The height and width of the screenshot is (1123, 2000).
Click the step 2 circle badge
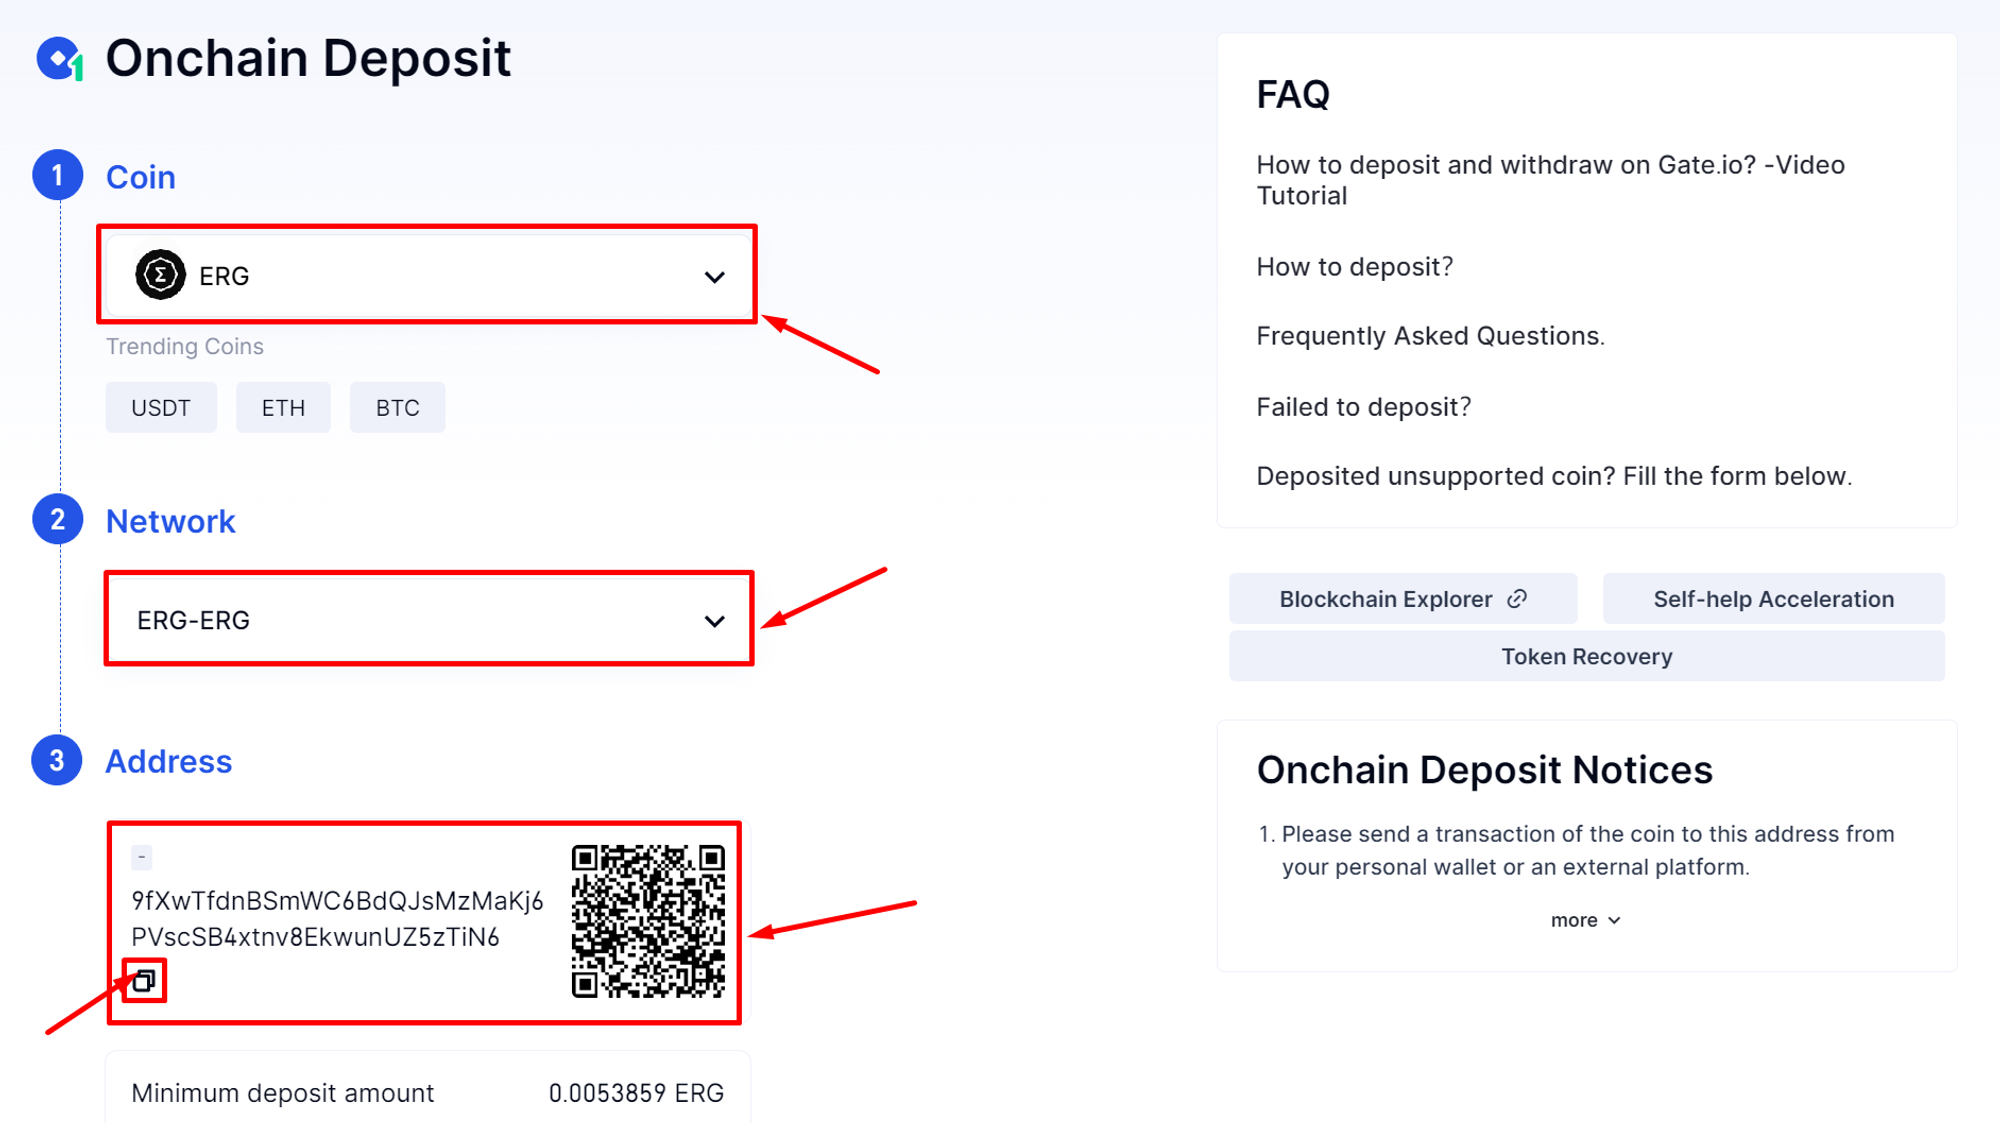(58, 520)
